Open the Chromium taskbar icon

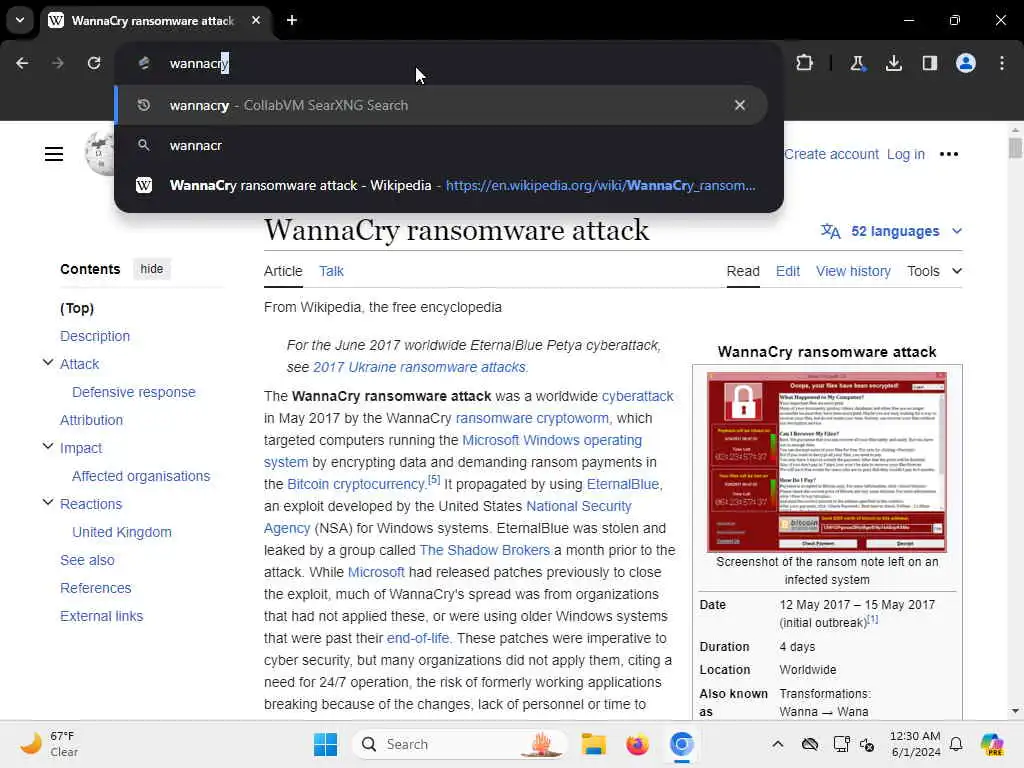[x=681, y=744]
